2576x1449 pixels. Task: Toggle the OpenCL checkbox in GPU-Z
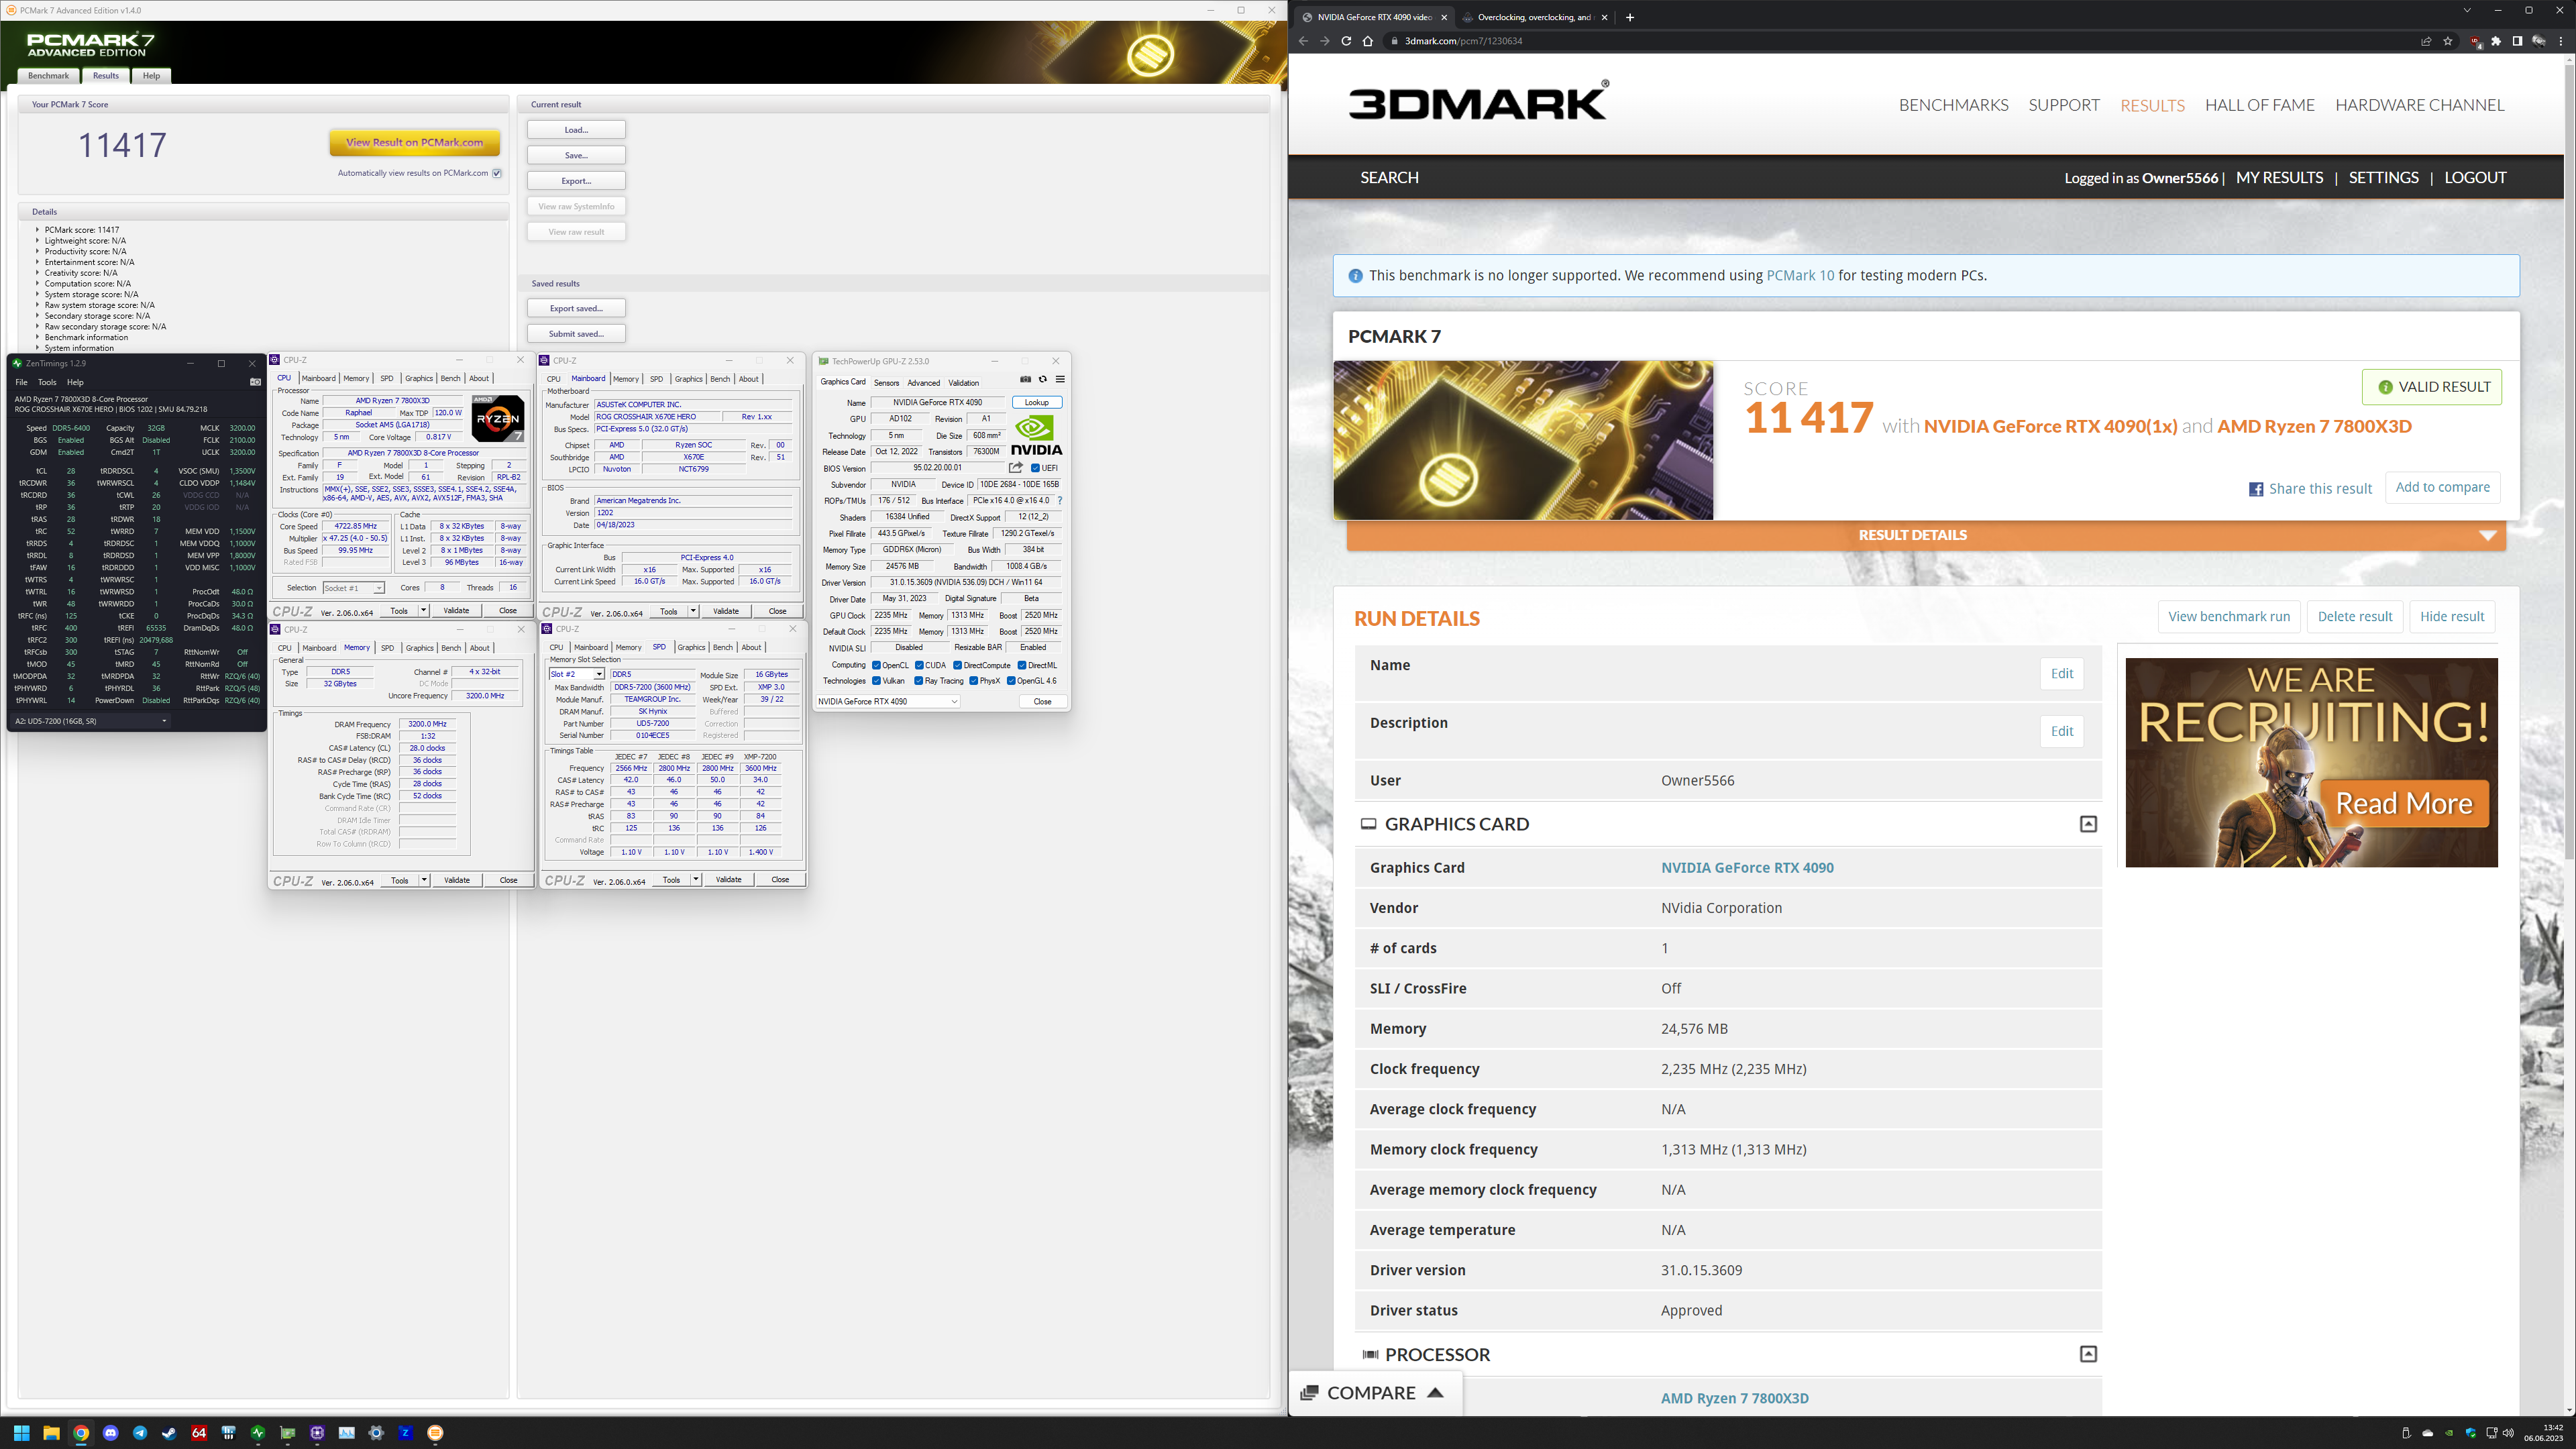[x=876, y=665]
